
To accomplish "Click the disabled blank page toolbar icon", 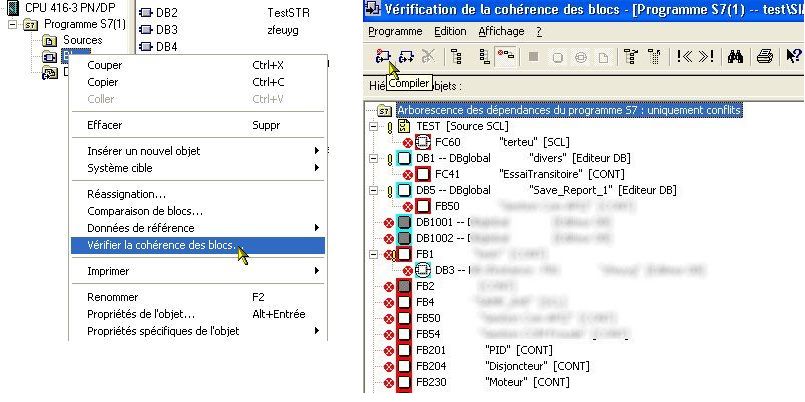I will (604, 57).
